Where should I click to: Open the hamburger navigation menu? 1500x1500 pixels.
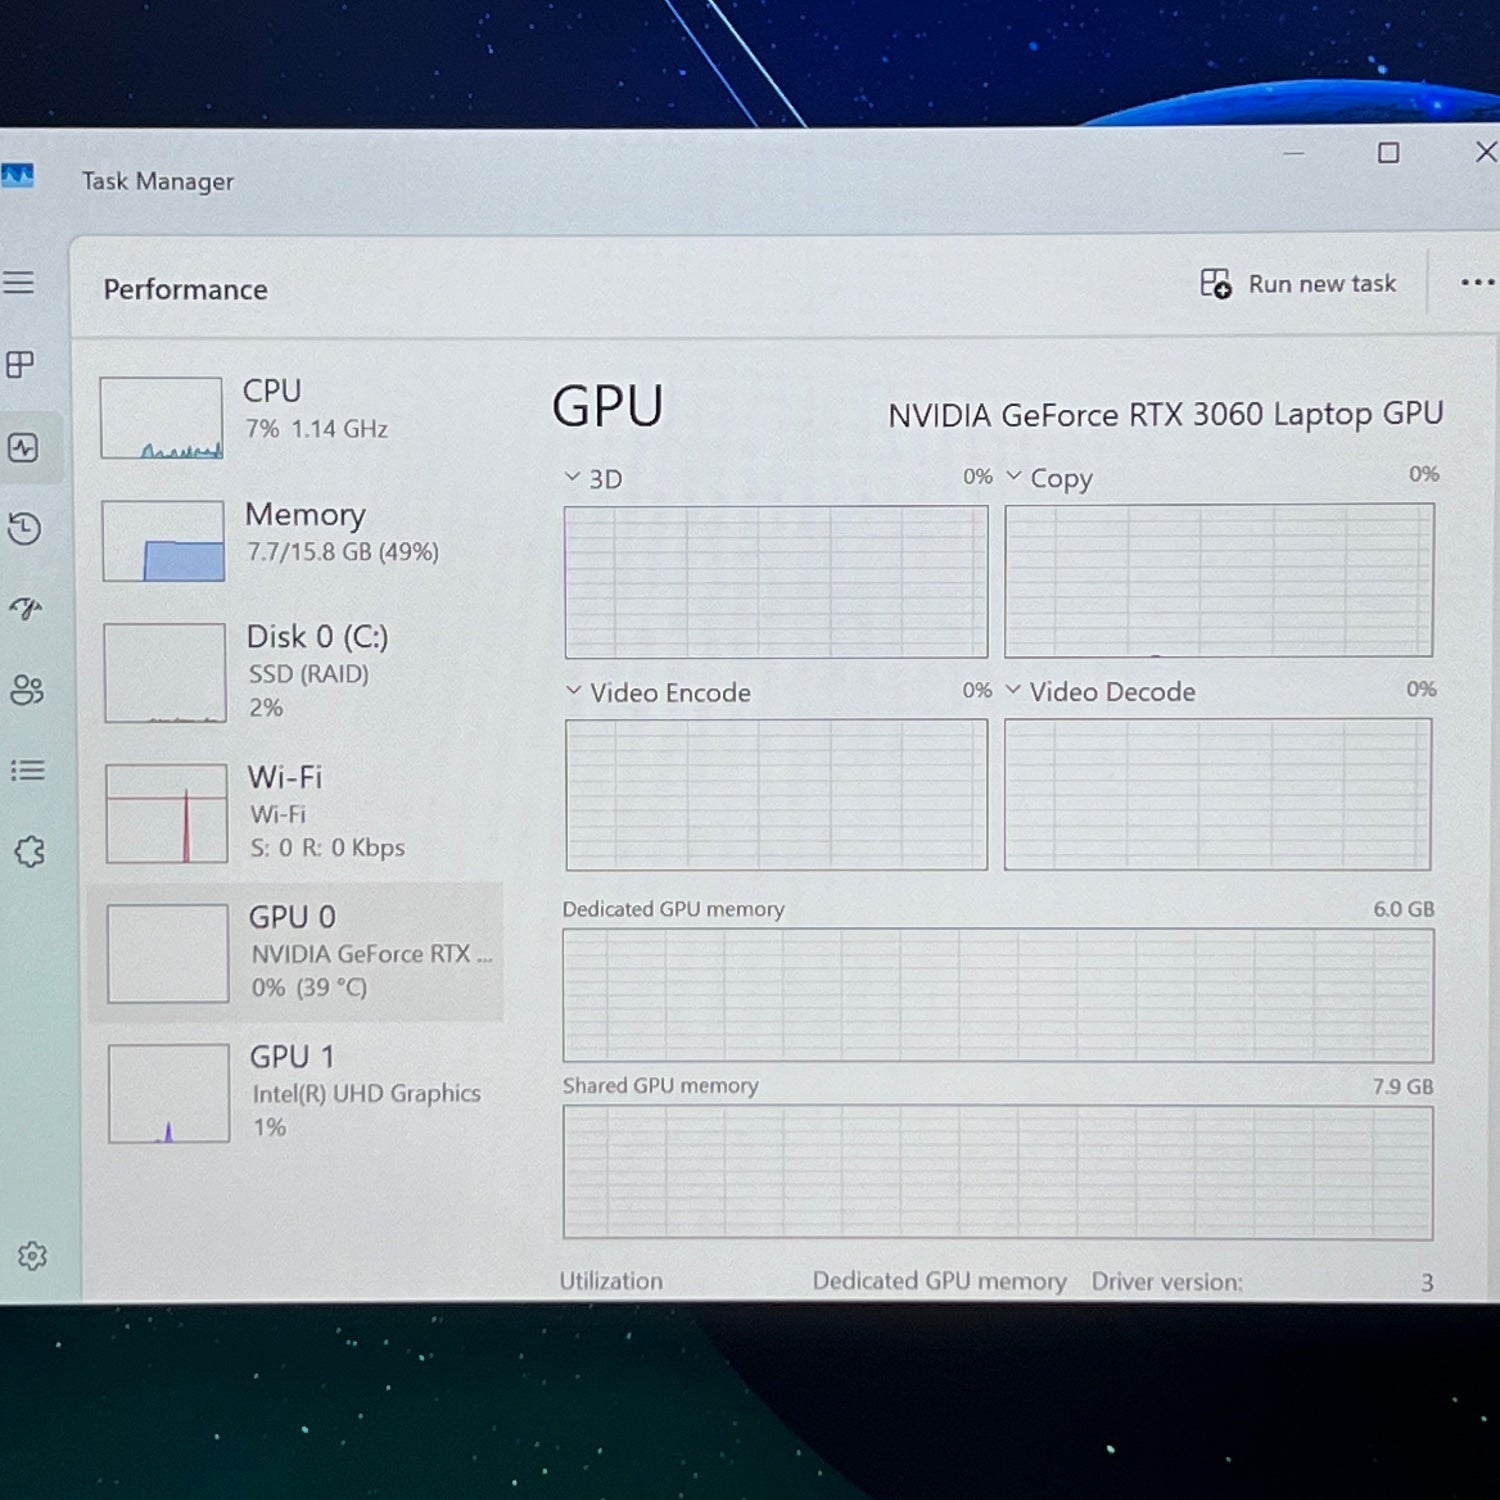pos(19,283)
